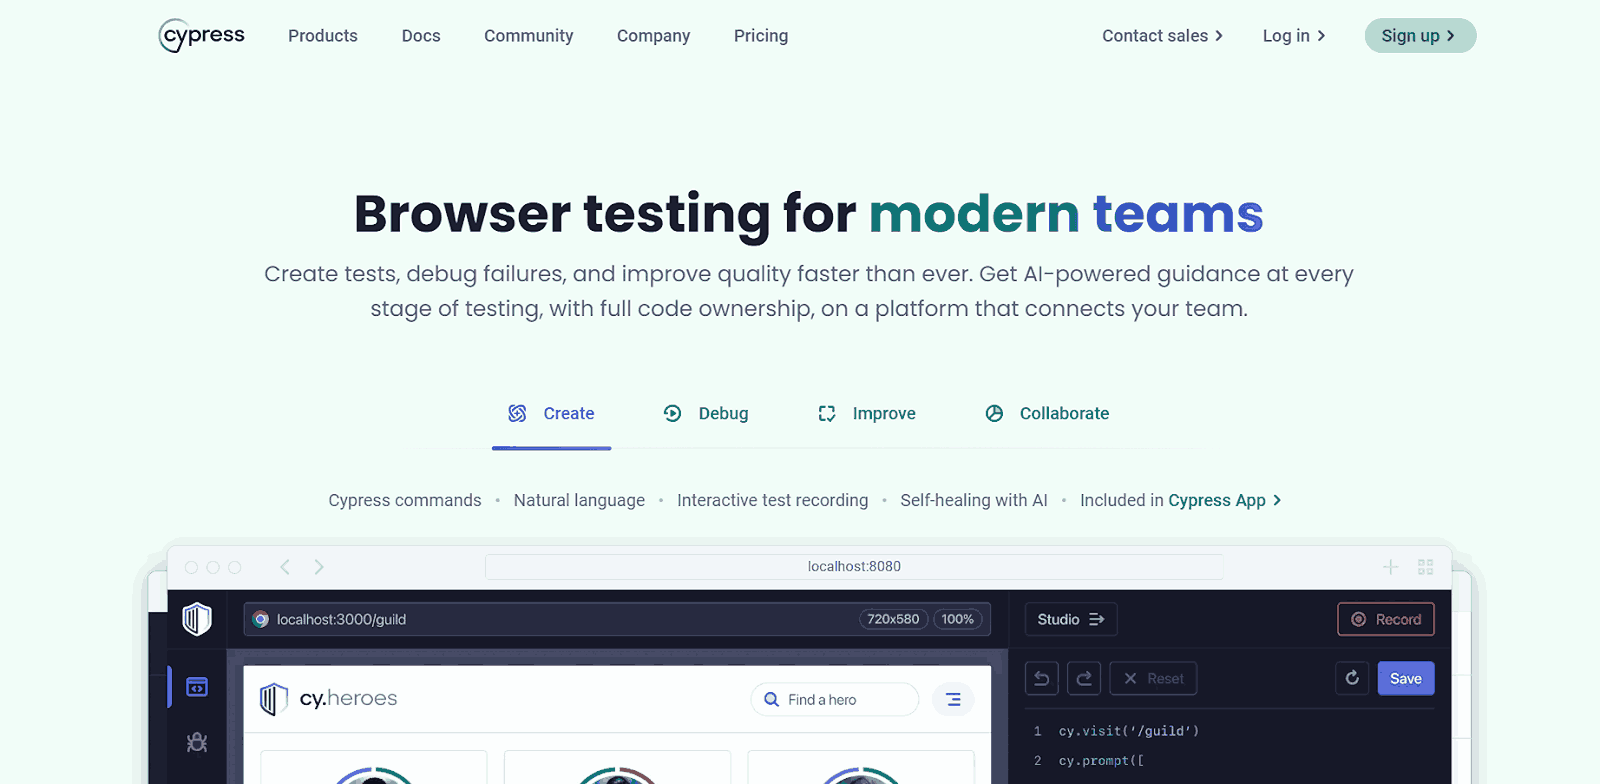1600x784 pixels.
Task: Click the localhost:8080 address bar
Action: click(854, 567)
